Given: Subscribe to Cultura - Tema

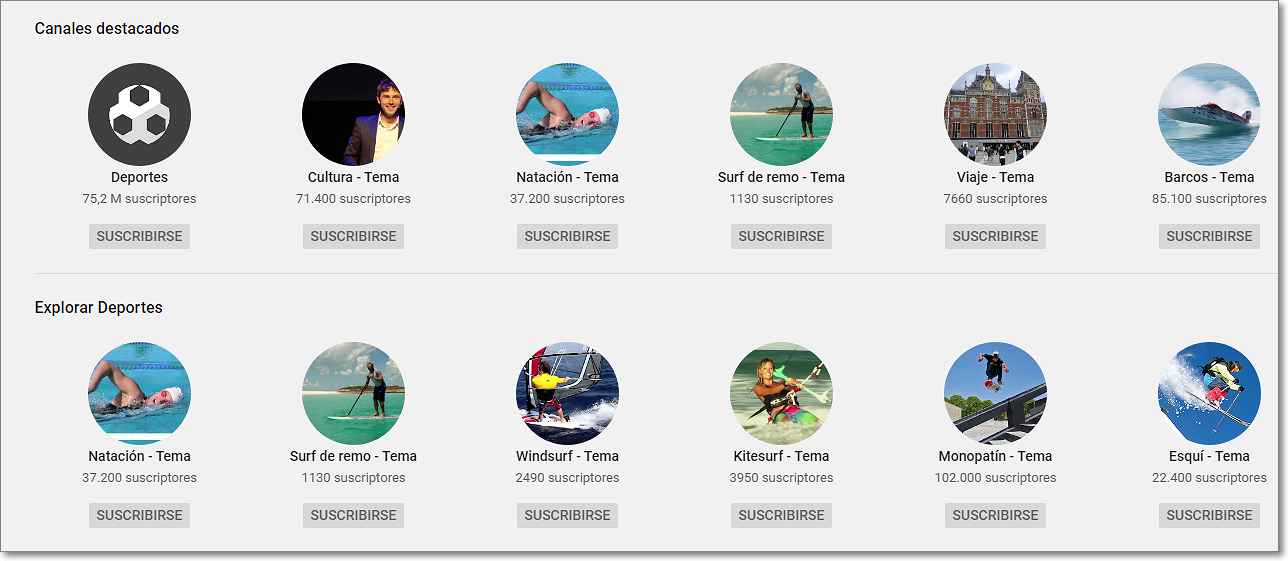Looking at the screenshot, I should 353,236.
